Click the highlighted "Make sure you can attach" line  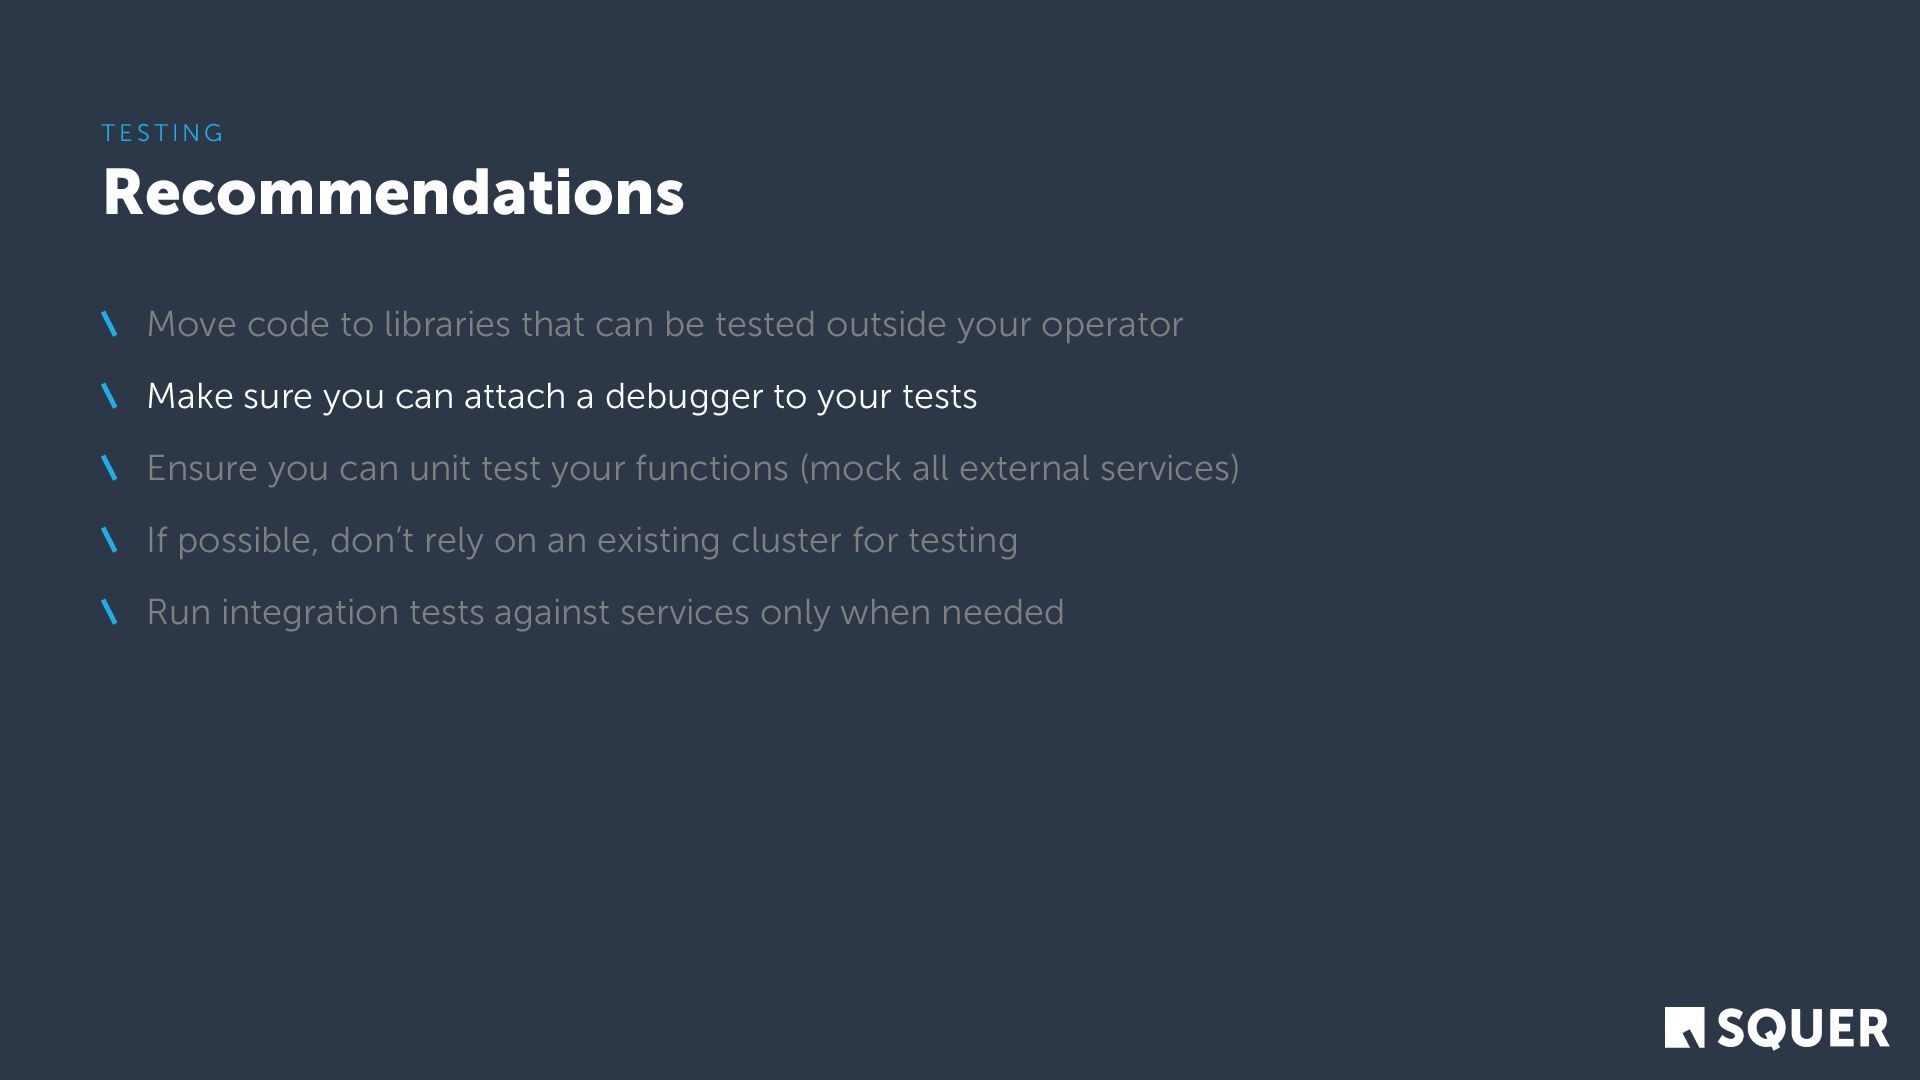(561, 396)
